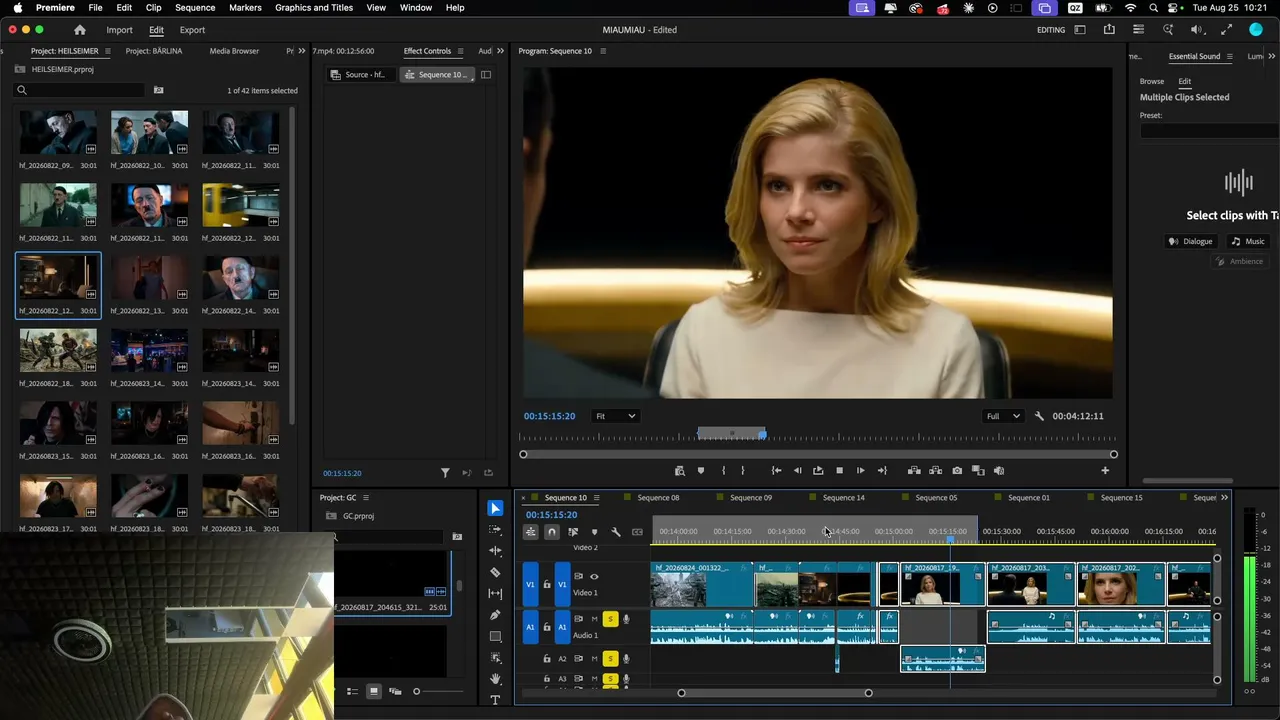Enable voice-over record on Audio 1
Screen dimensions: 1280x720
(x=626, y=619)
